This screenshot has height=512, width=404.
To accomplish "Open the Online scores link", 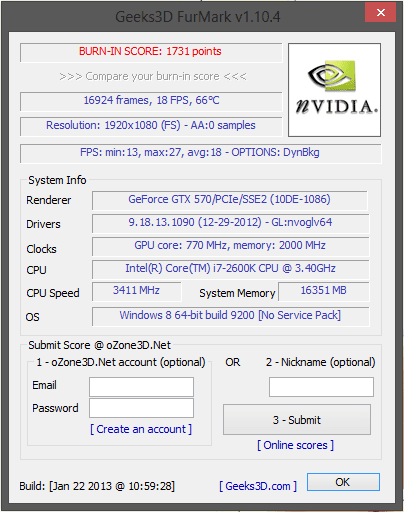I will (x=295, y=445).
